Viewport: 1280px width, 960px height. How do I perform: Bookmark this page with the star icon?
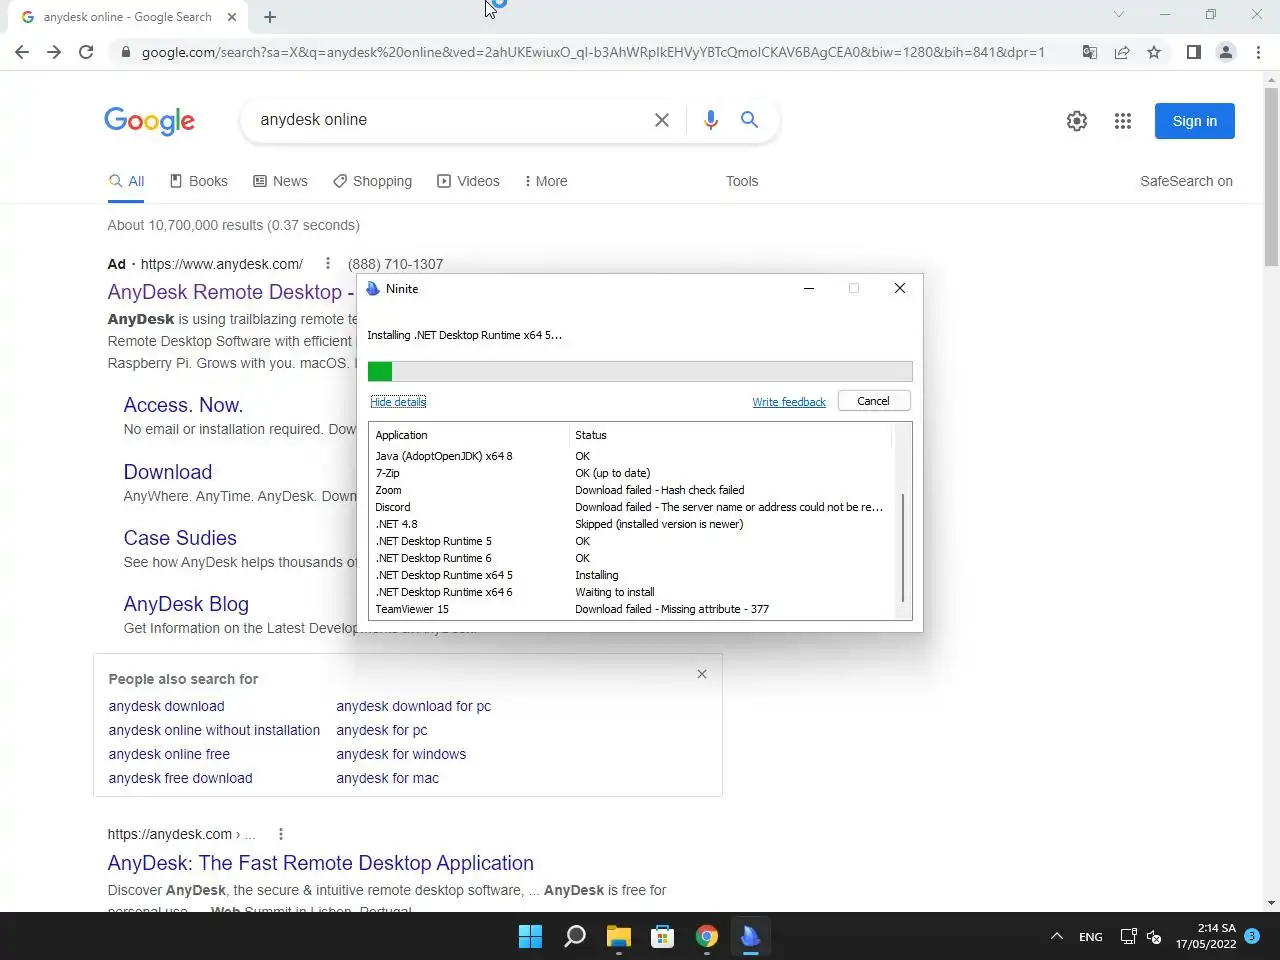[1154, 52]
